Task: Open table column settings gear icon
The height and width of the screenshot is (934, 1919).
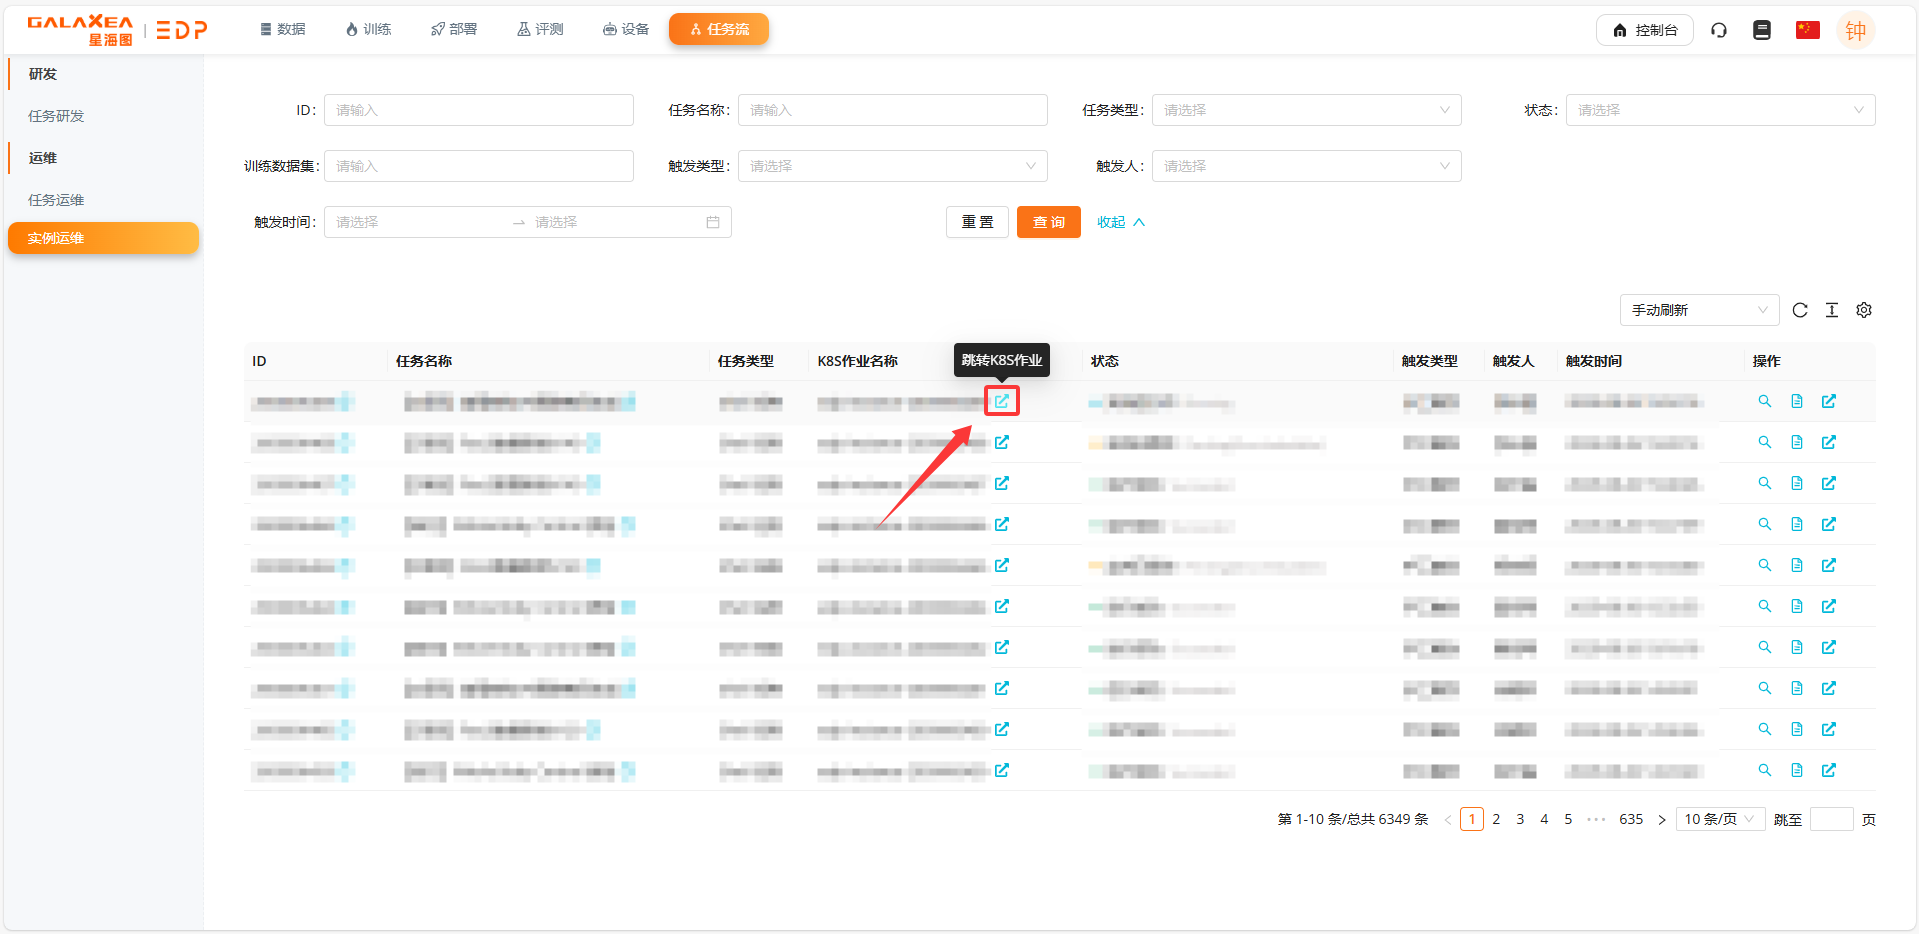Action: coord(1864,310)
